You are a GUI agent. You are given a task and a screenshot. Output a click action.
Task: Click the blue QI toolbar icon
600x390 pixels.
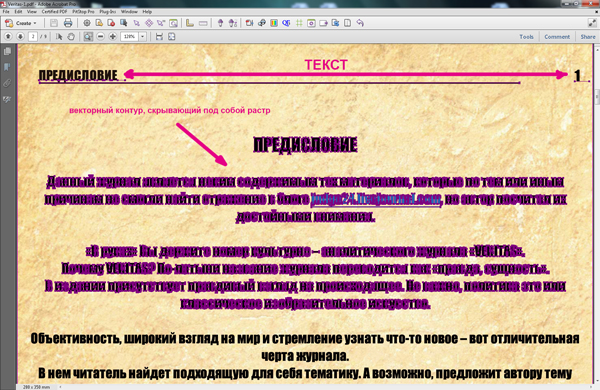click(x=286, y=23)
